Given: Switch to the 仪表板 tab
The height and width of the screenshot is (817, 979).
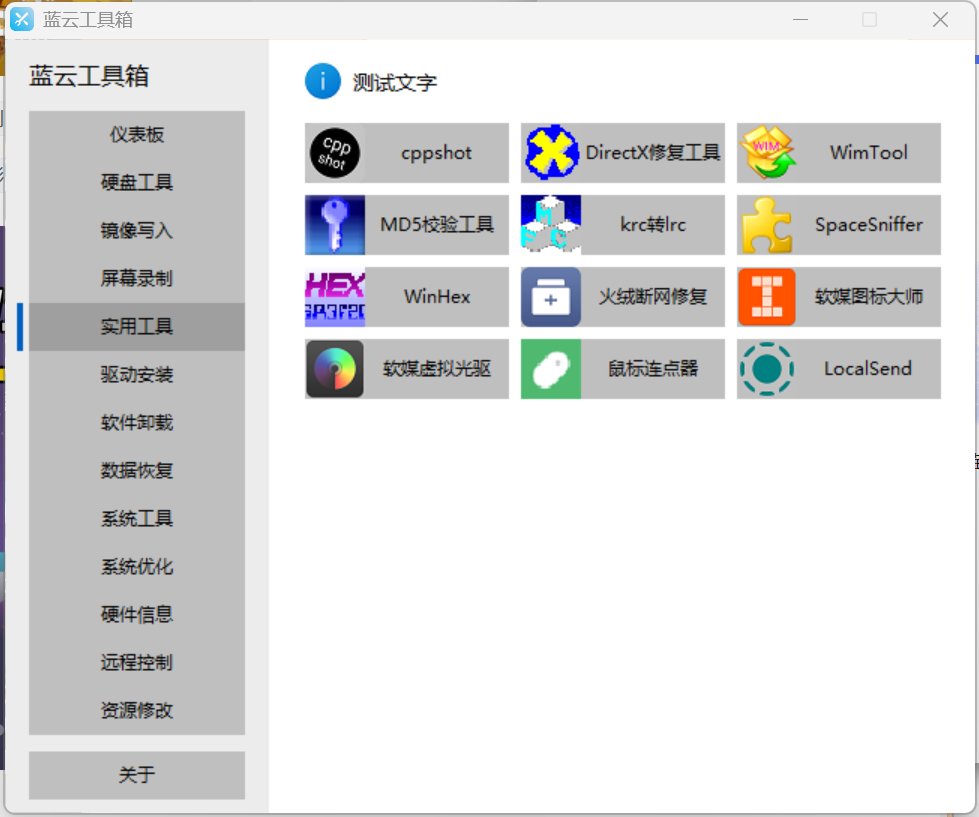Looking at the screenshot, I should coord(137,135).
